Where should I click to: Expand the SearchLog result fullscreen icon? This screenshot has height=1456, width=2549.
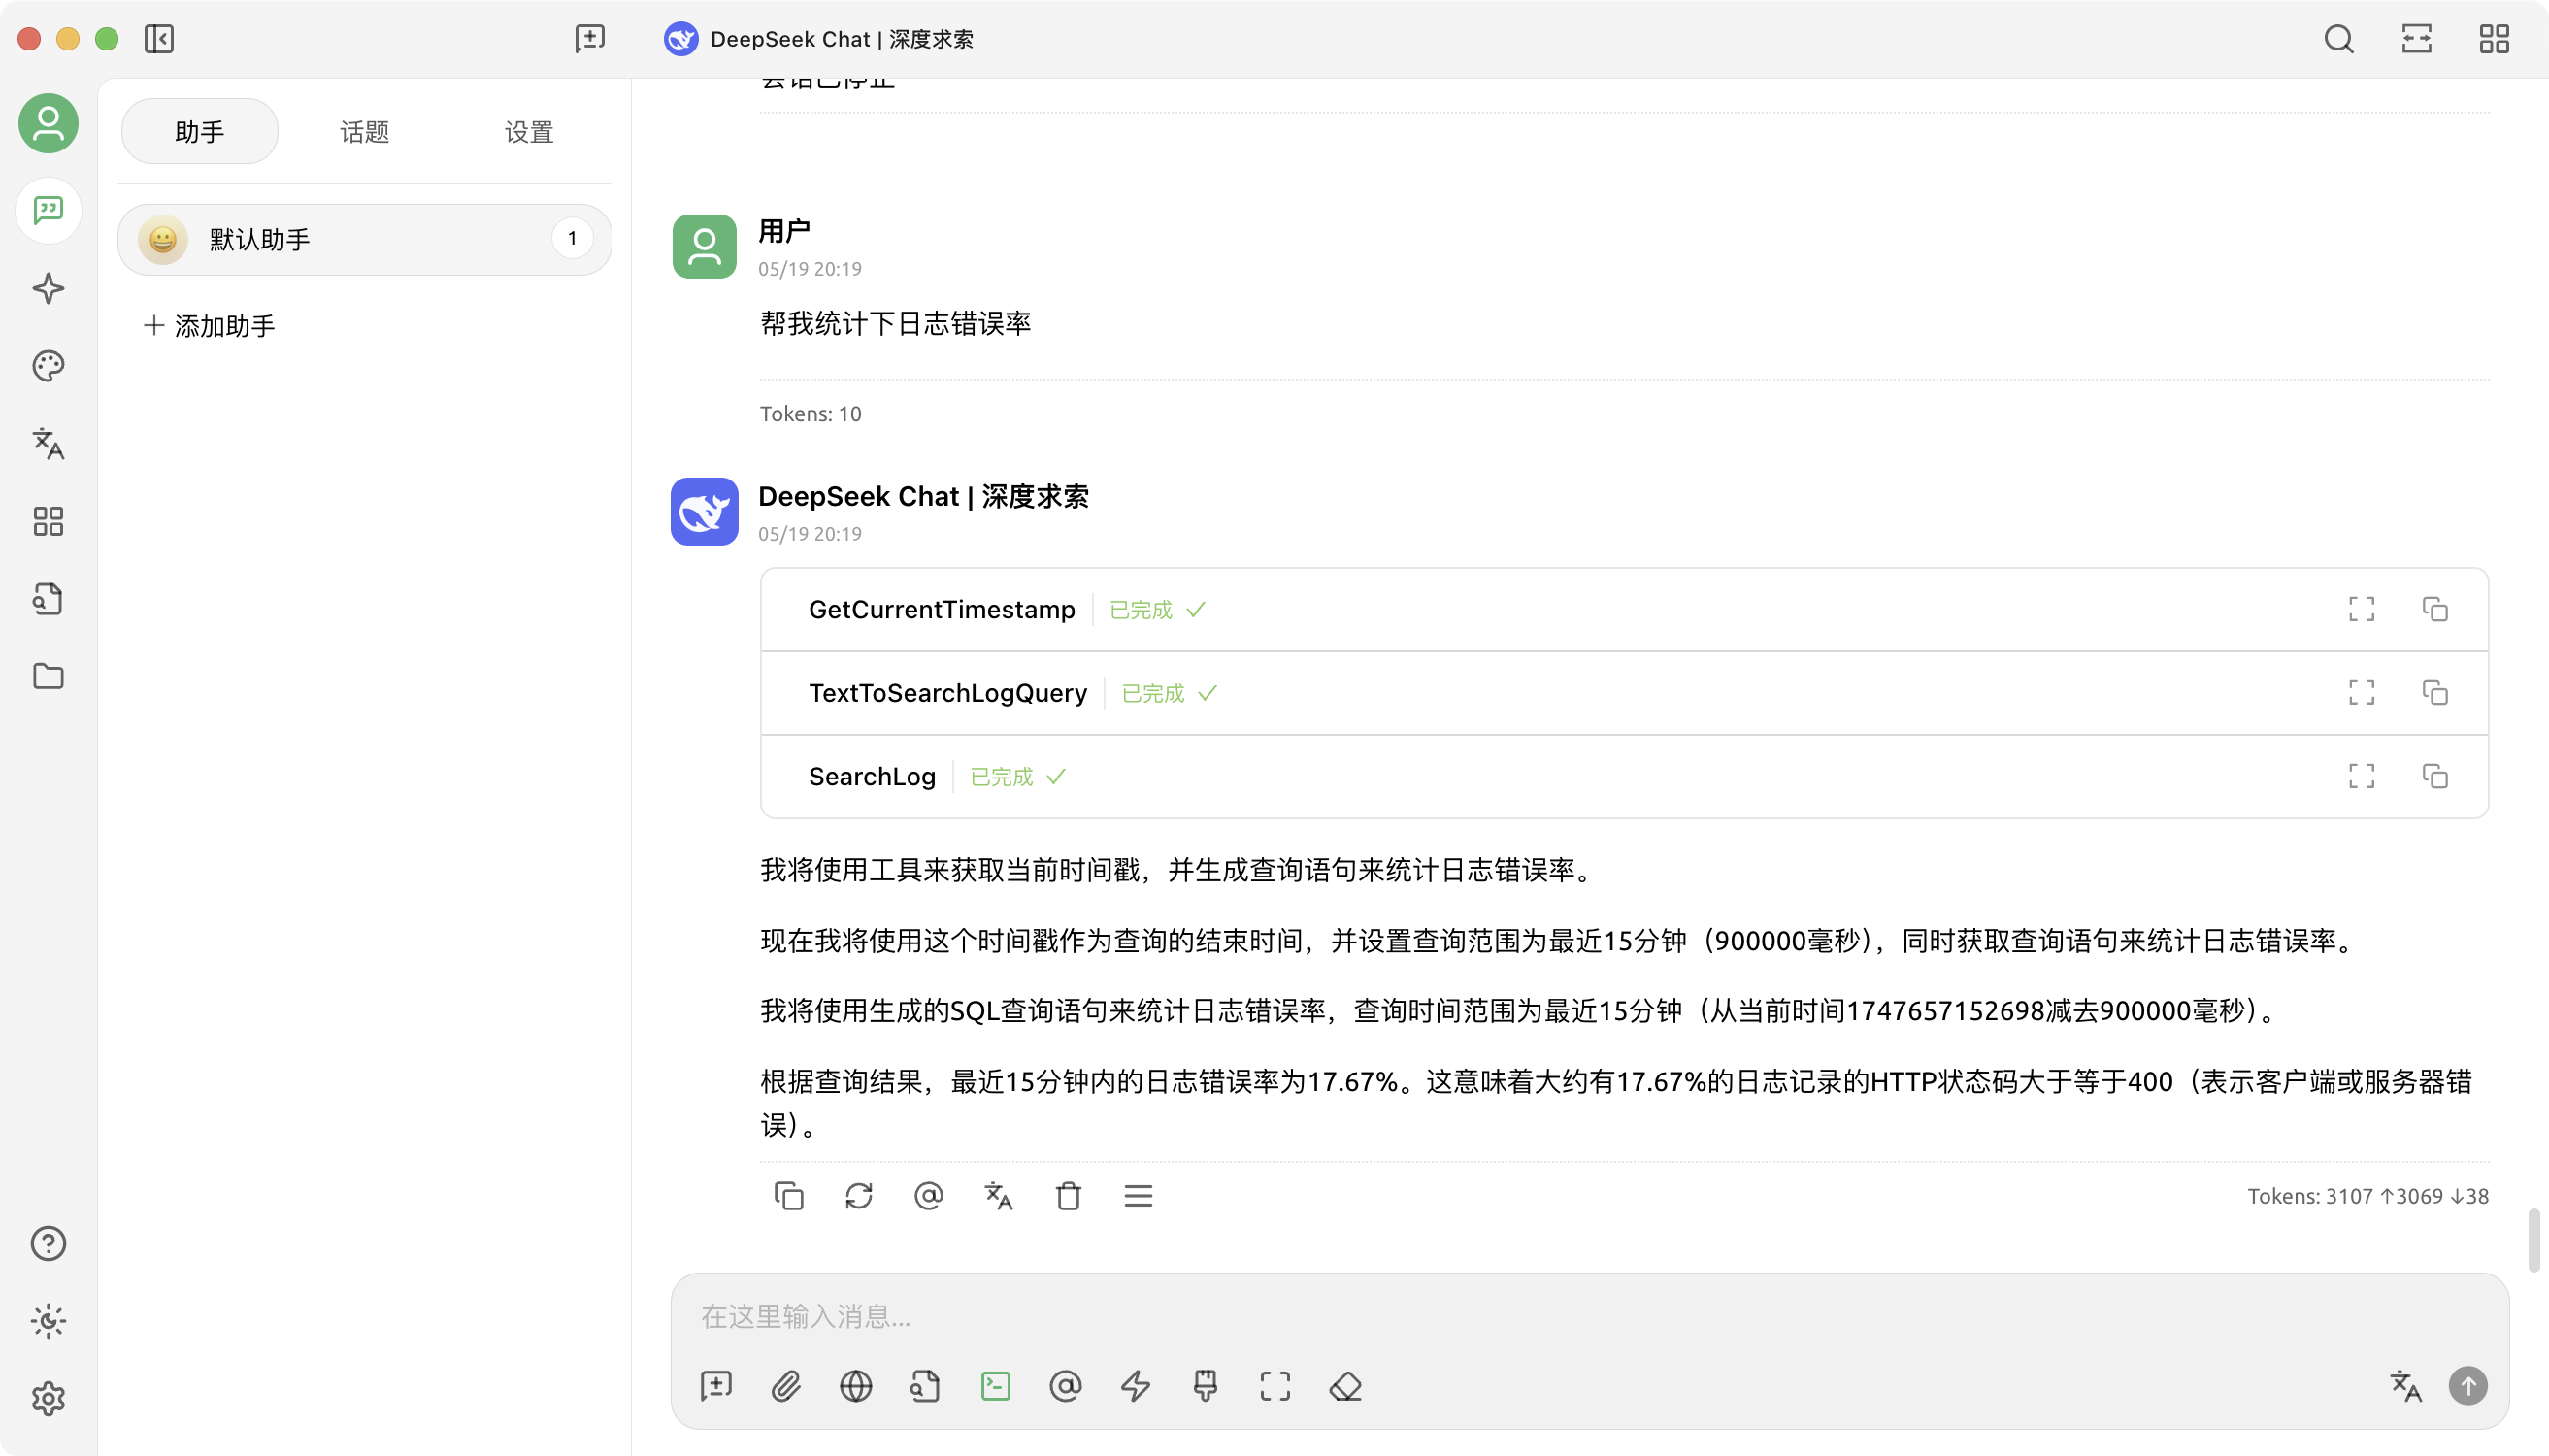point(2361,776)
